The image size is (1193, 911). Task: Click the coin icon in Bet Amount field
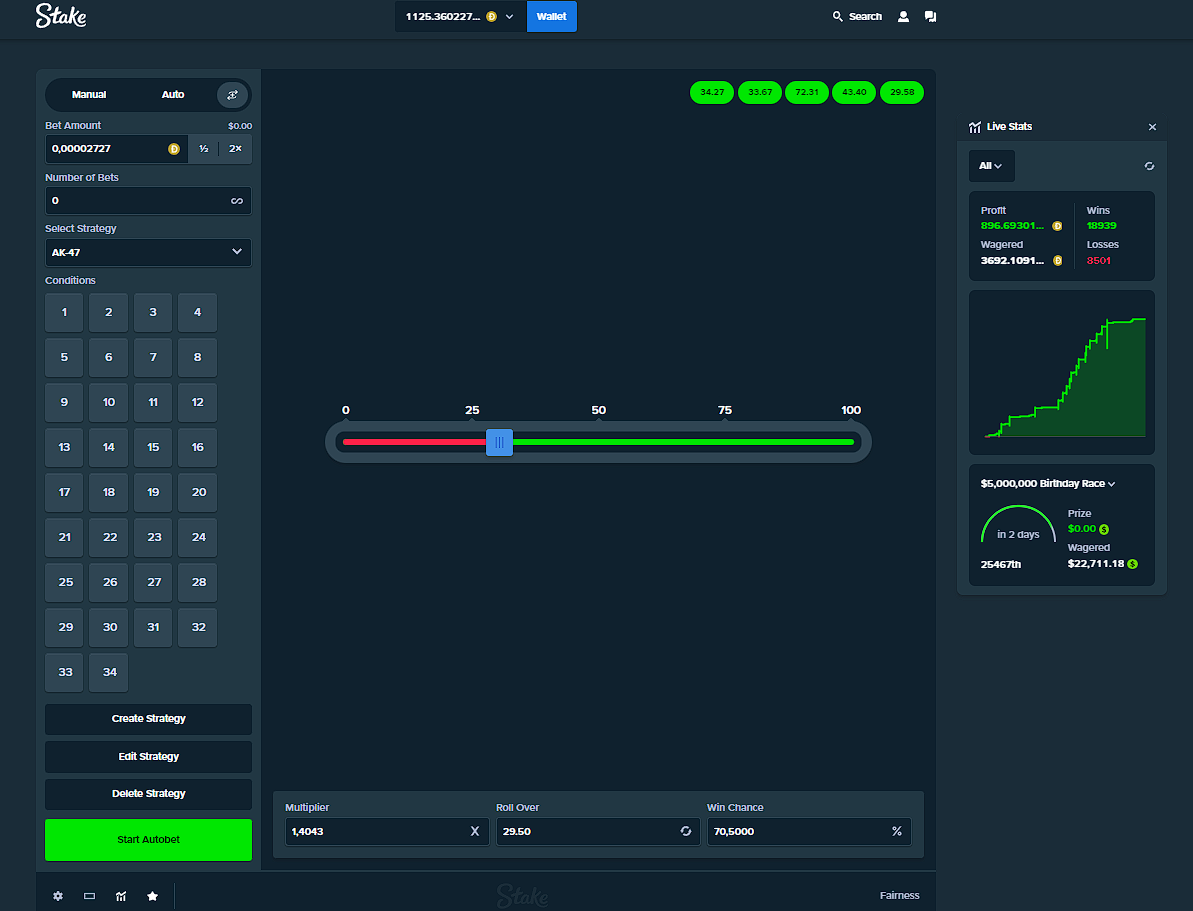(173, 148)
